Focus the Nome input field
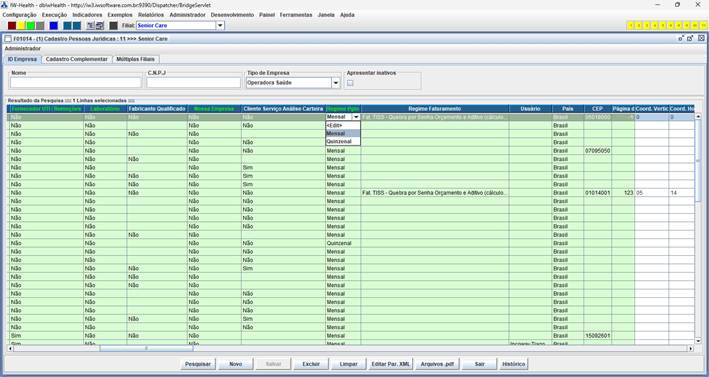 [76, 83]
